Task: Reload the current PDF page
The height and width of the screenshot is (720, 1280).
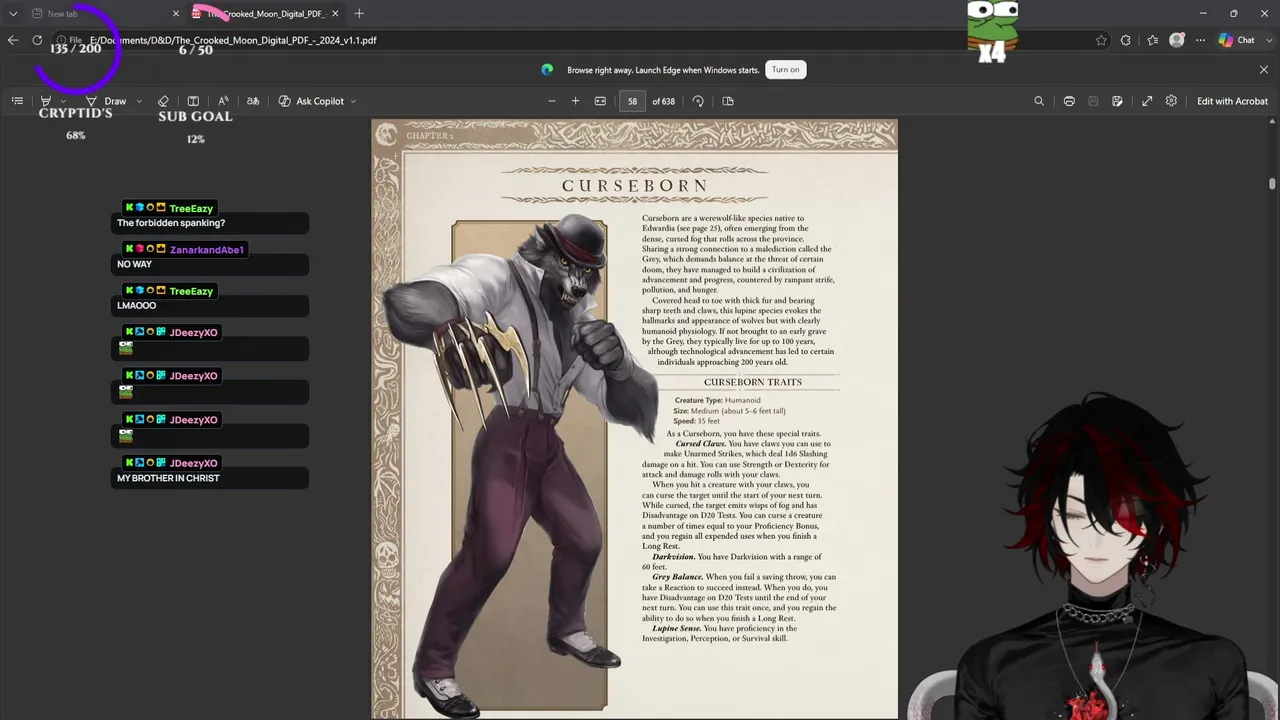Action: point(37,40)
